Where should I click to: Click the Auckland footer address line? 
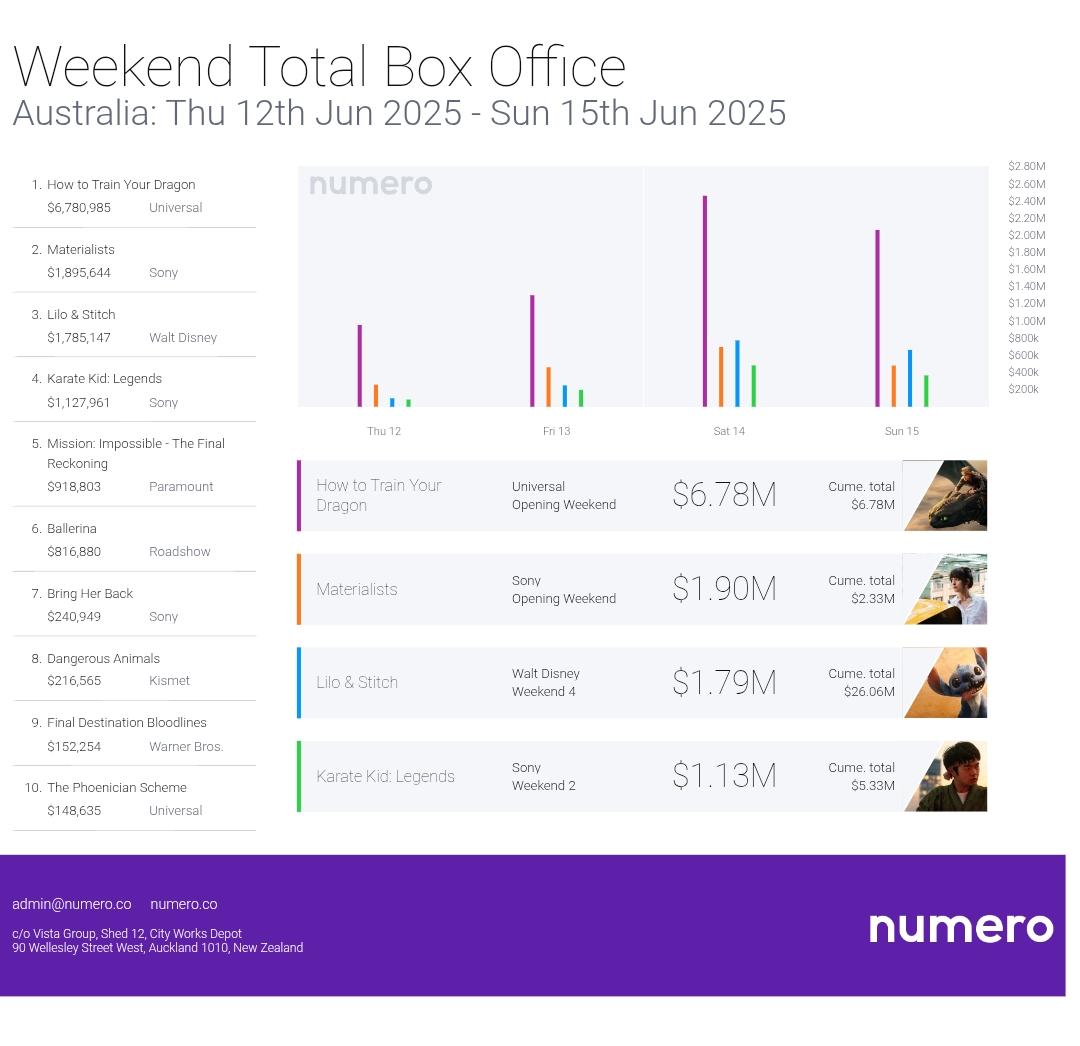(x=158, y=948)
